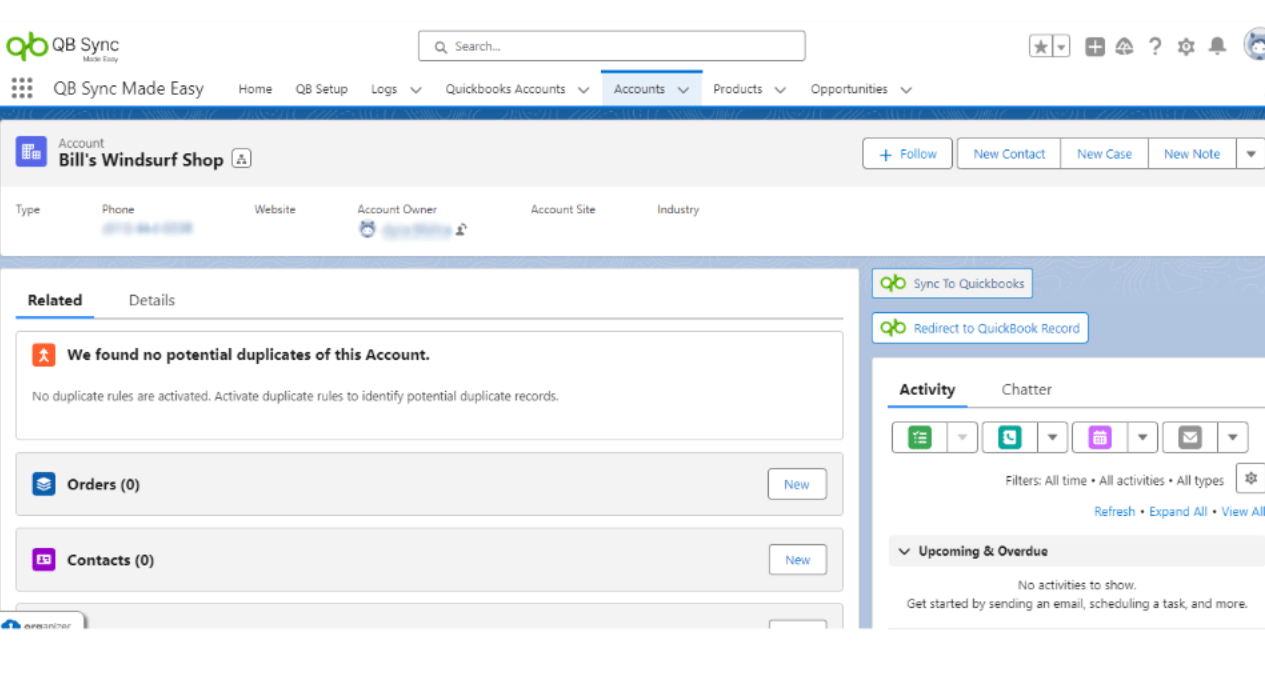Switch to the Details tab
The height and width of the screenshot is (673, 1265).
pyautogui.click(x=152, y=300)
